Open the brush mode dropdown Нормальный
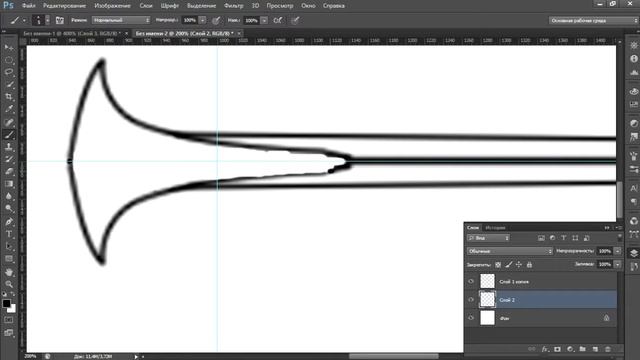The height and width of the screenshot is (360, 640). point(121,20)
